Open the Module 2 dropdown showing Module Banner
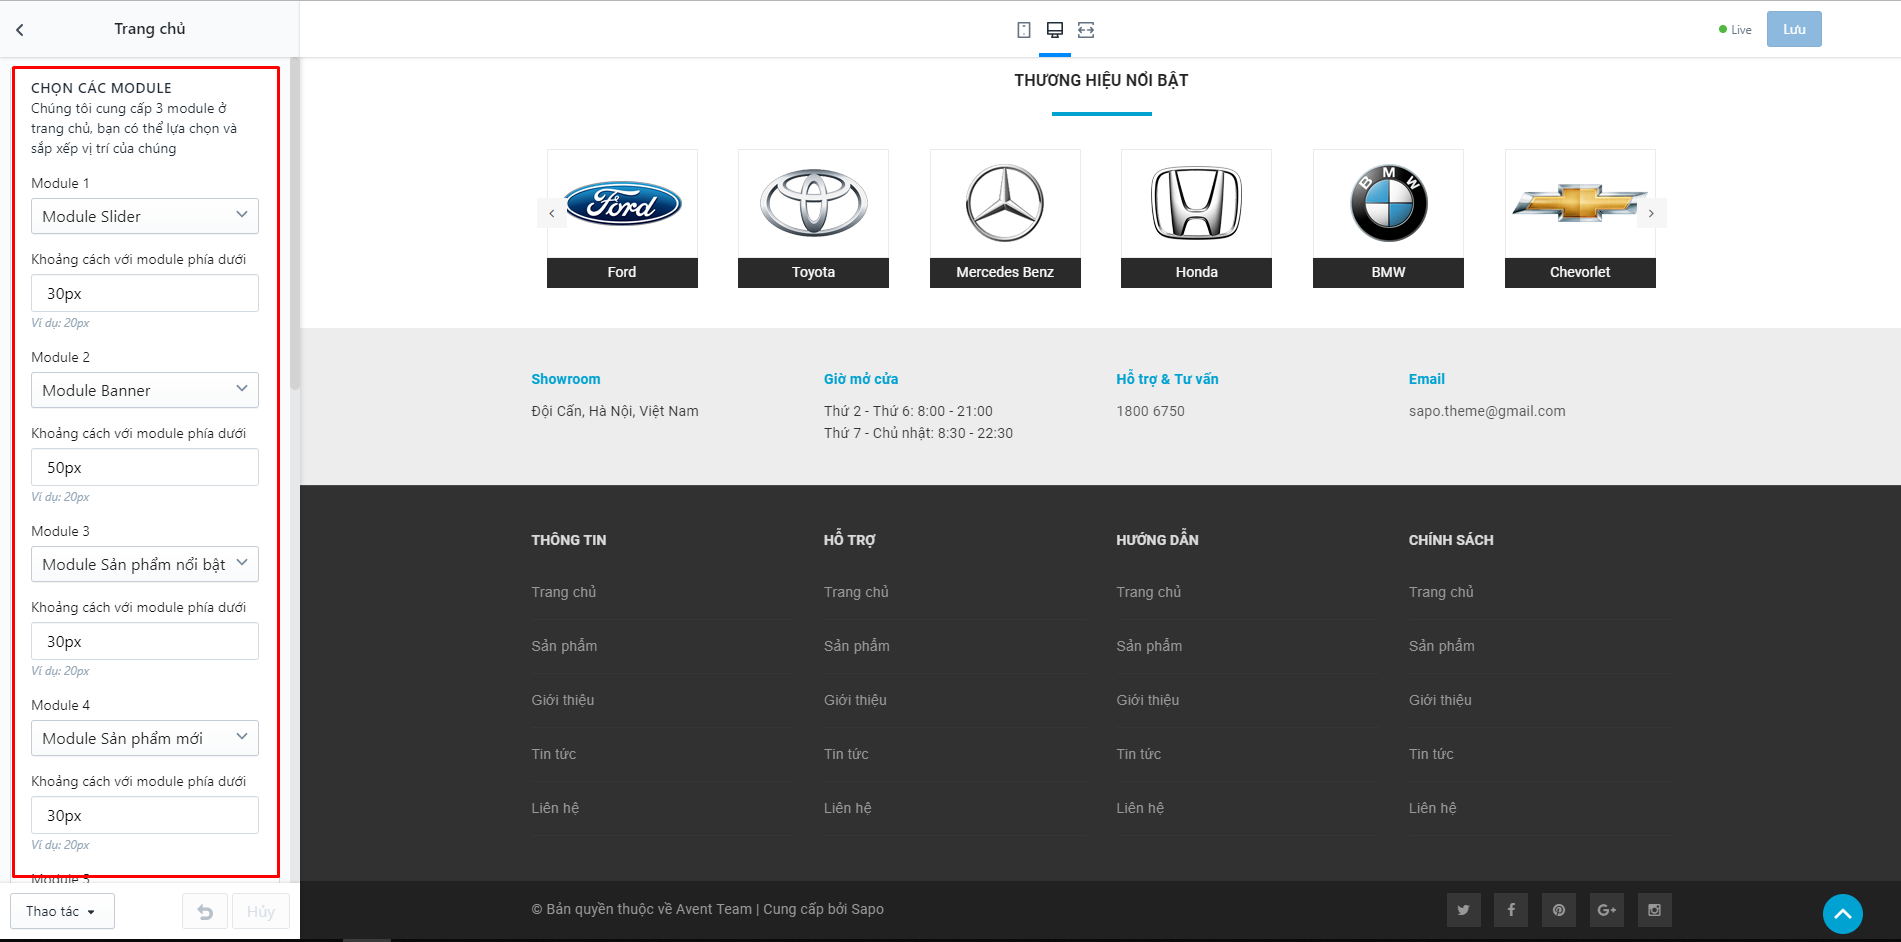Viewport: 1901px width, 942px height. click(145, 390)
